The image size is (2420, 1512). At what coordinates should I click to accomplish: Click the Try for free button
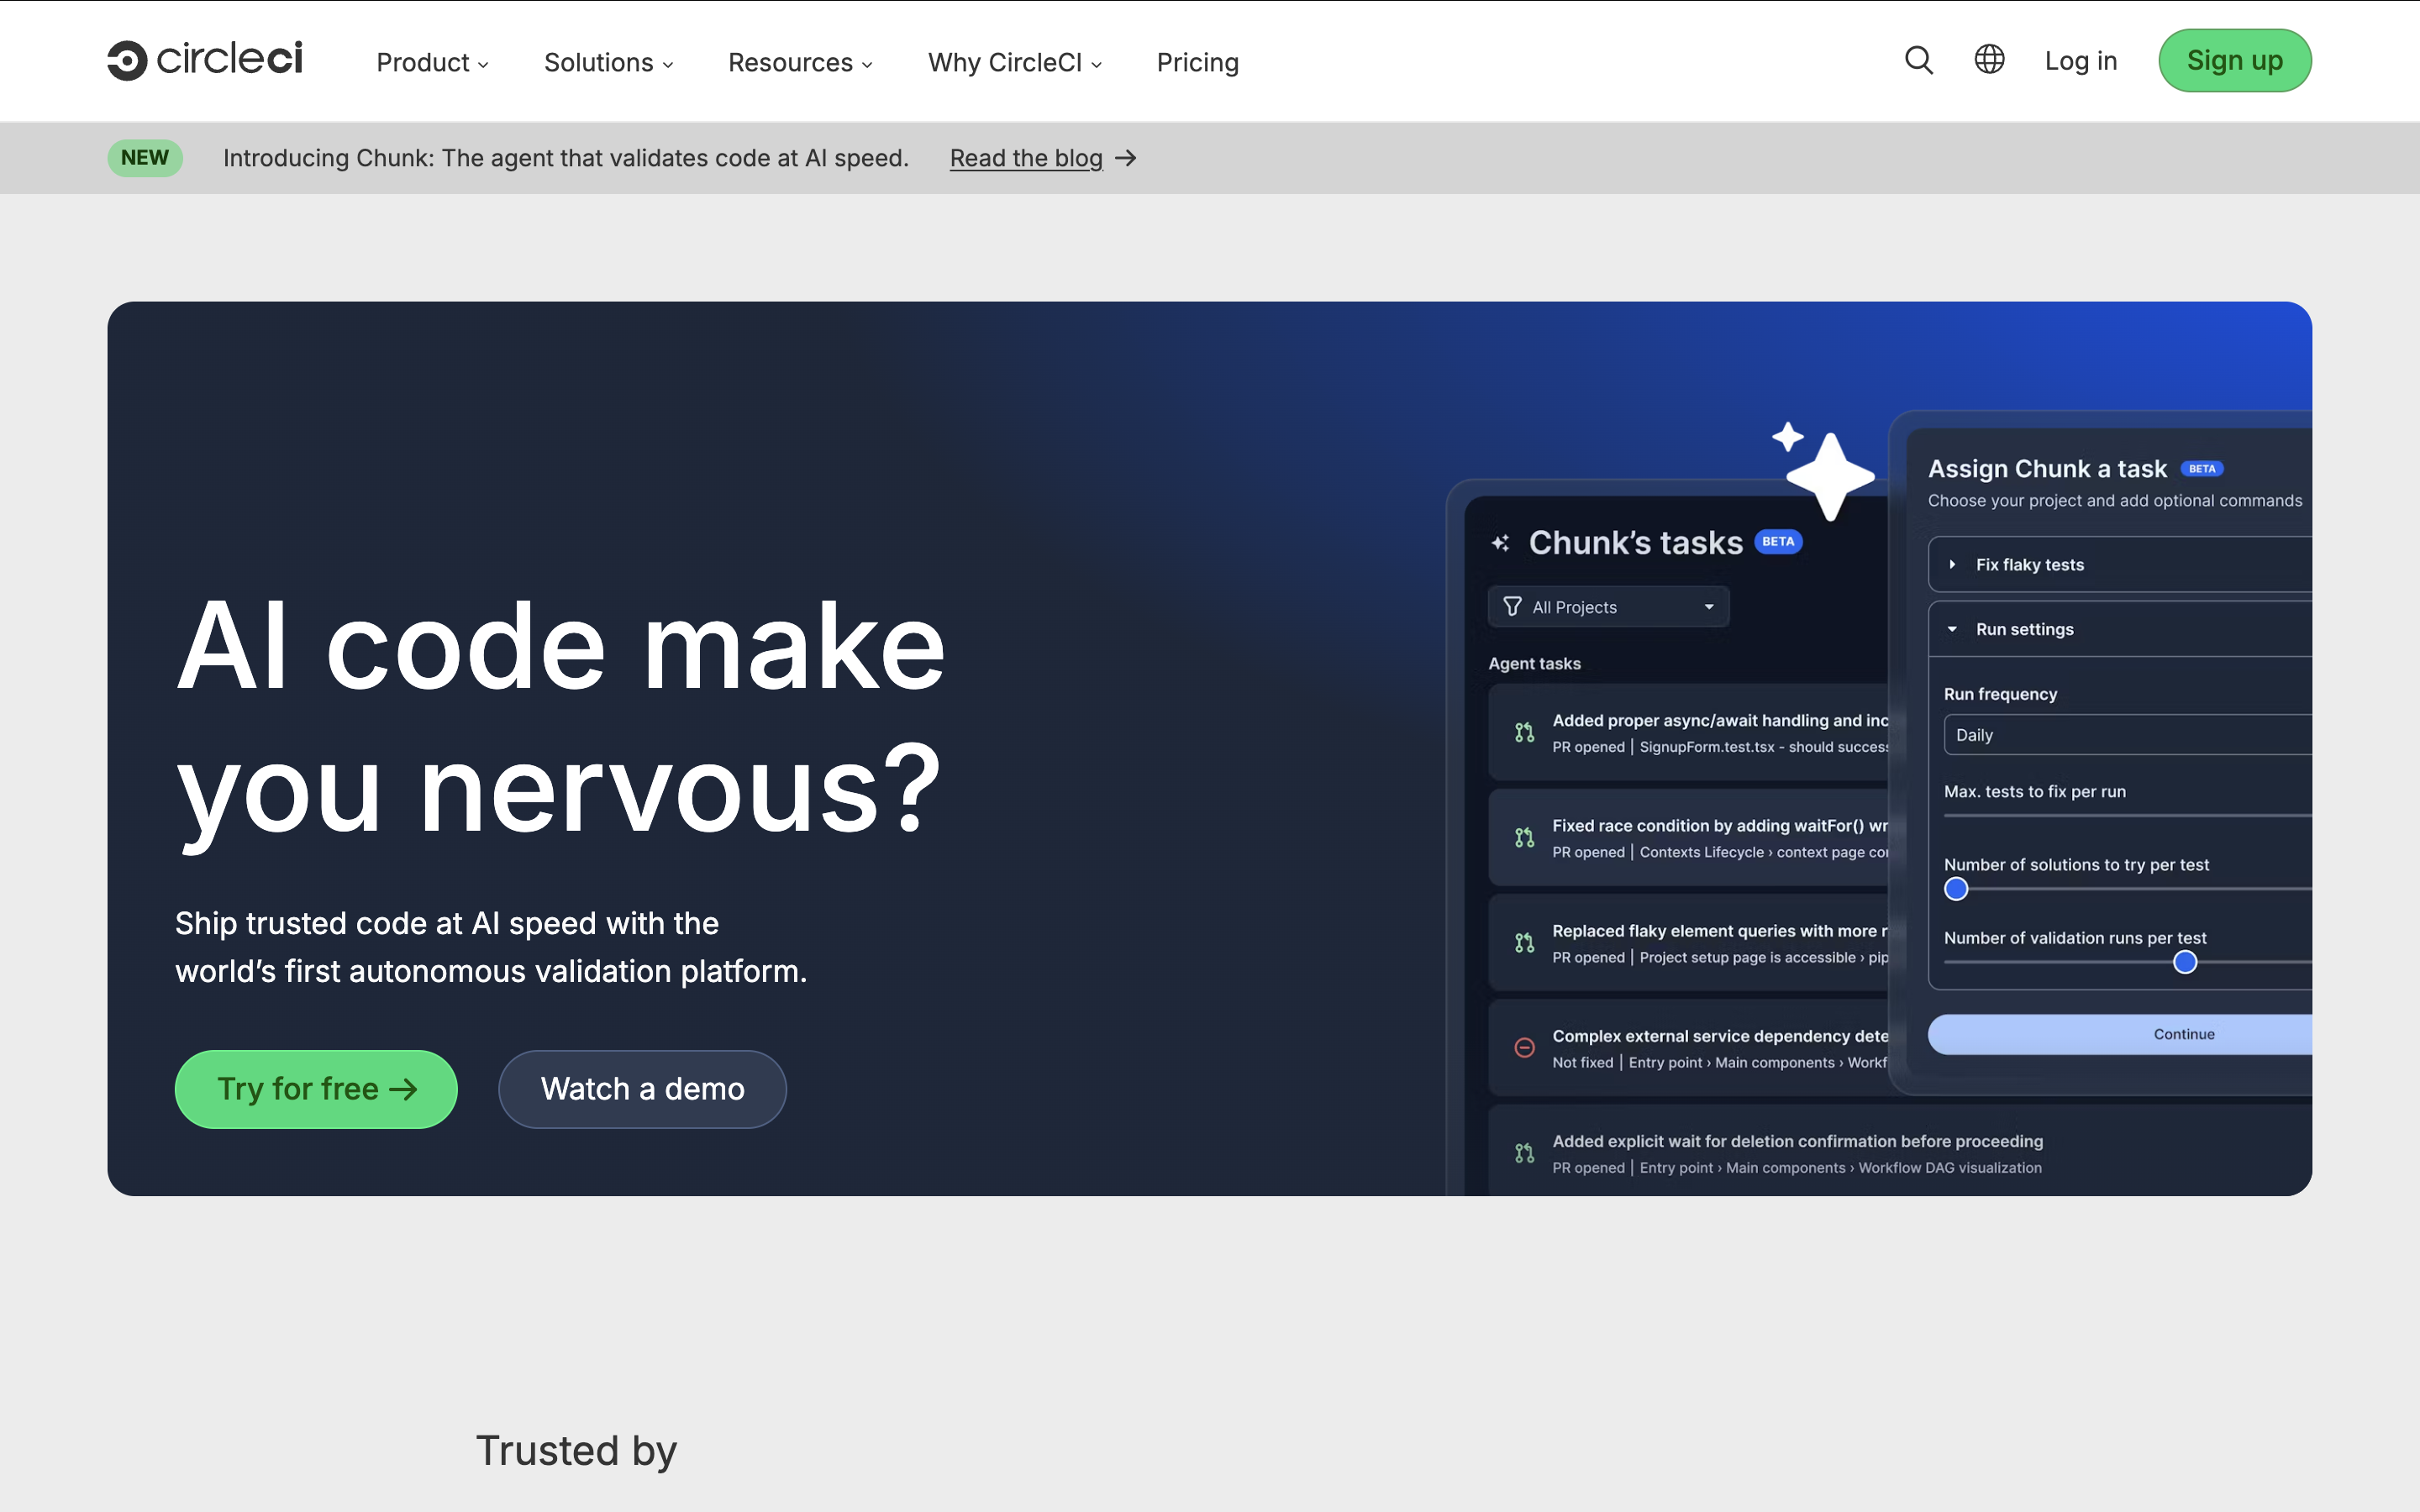(316, 1089)
